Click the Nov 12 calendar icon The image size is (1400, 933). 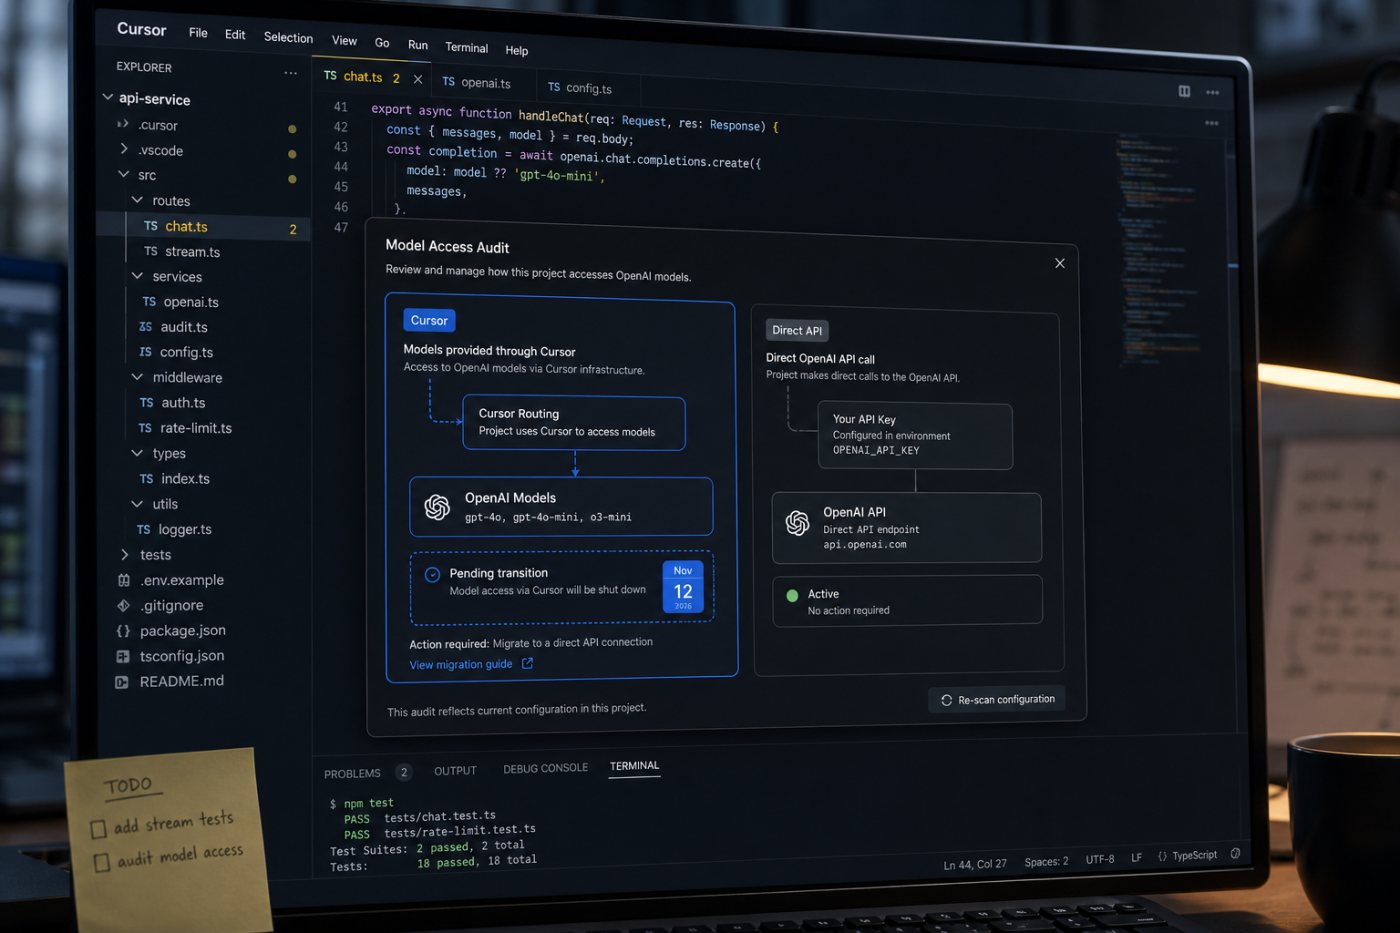pyautogui.click(x=683, y=587)
